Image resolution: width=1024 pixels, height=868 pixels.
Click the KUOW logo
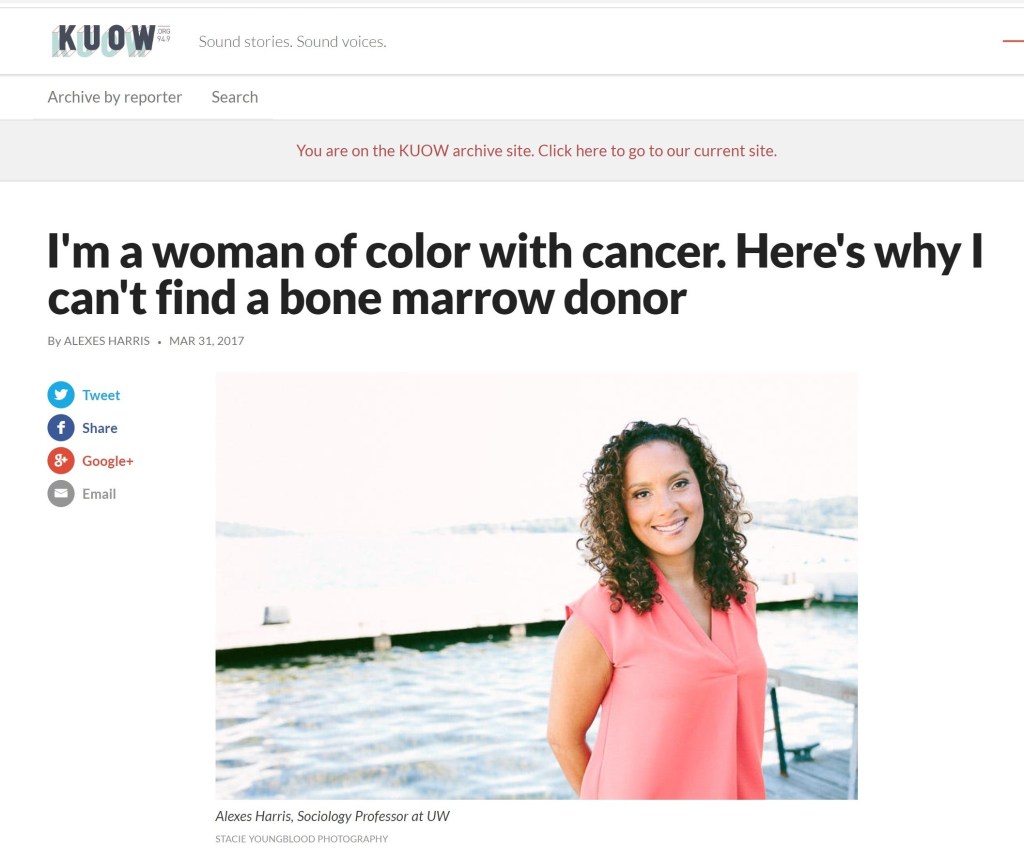111,41
